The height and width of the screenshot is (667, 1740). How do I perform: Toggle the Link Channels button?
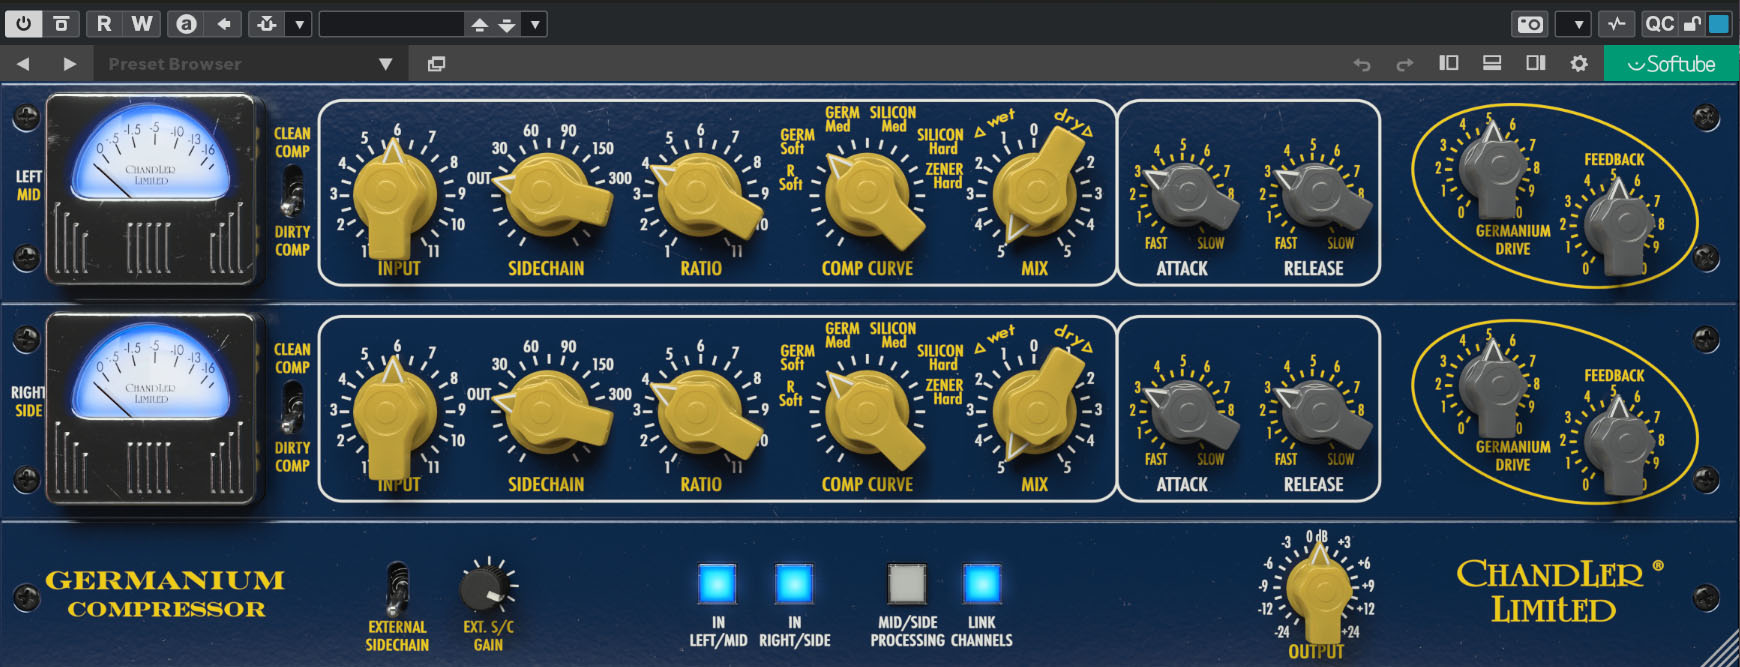(x=981, y=583)
